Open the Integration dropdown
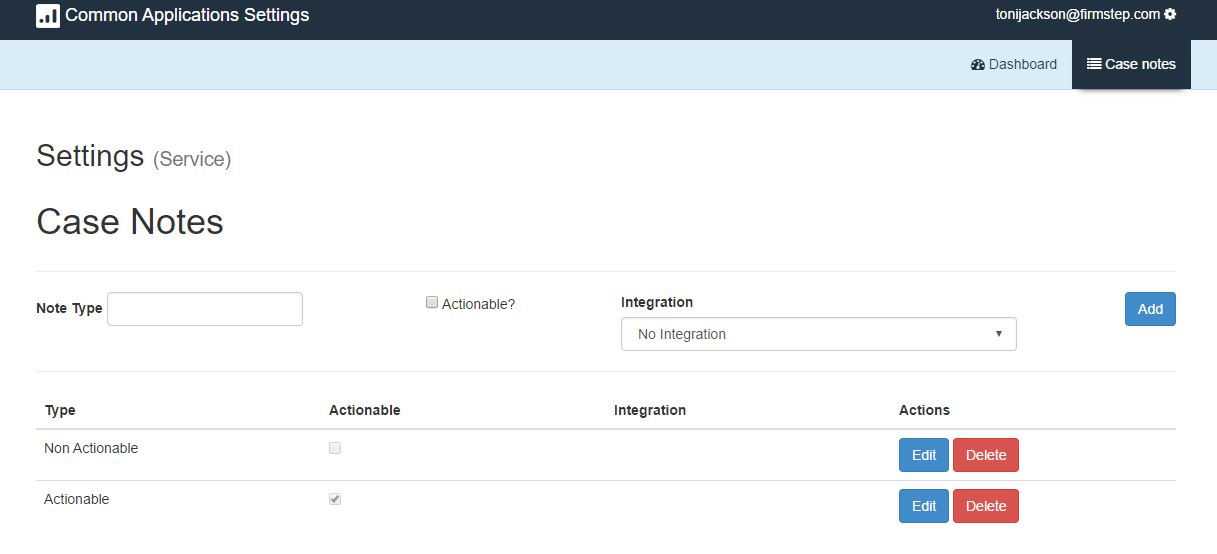This screenshot has height=554, width=1217. (x=819, y=334)
